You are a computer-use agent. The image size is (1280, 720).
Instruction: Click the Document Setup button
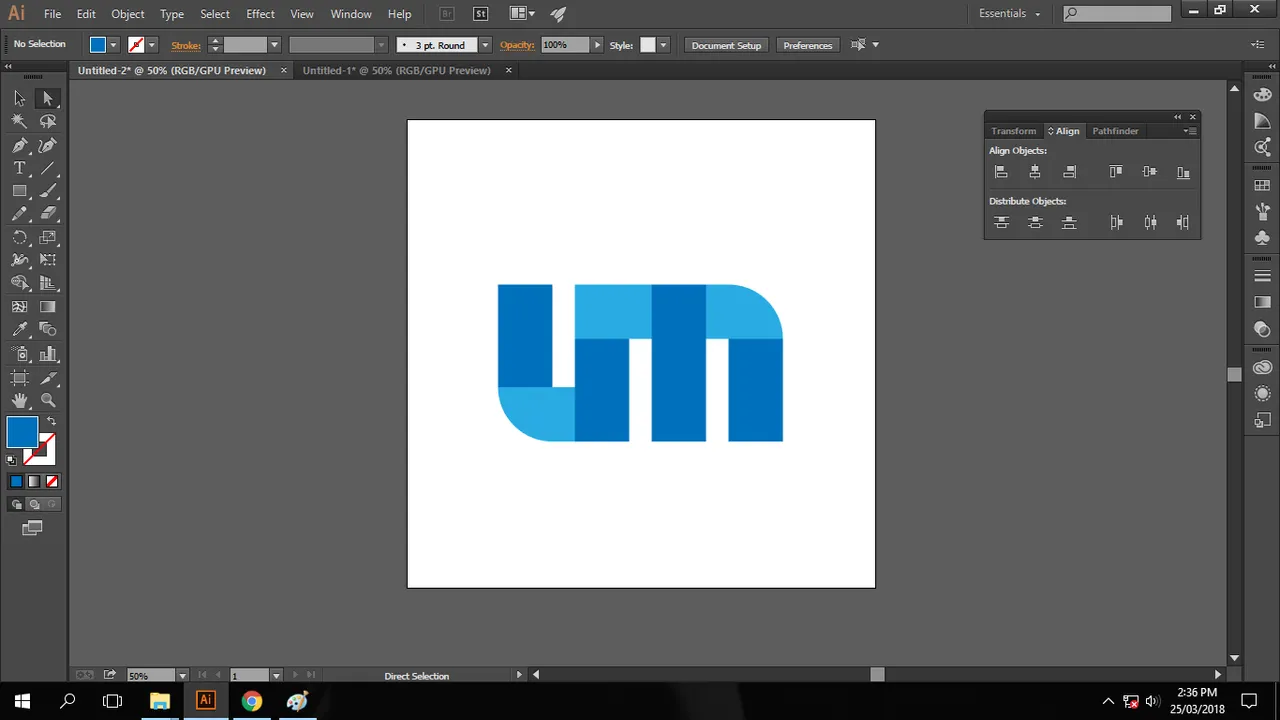pyautogui.click(x=726, y=45)
